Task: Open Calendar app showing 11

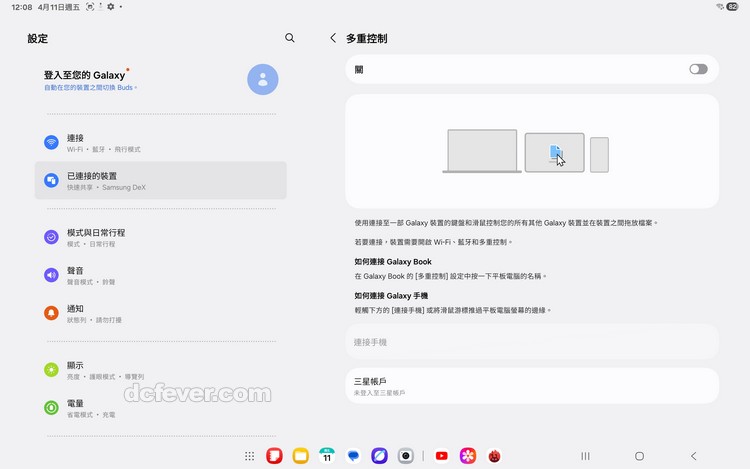Action: tap(327, 456)
